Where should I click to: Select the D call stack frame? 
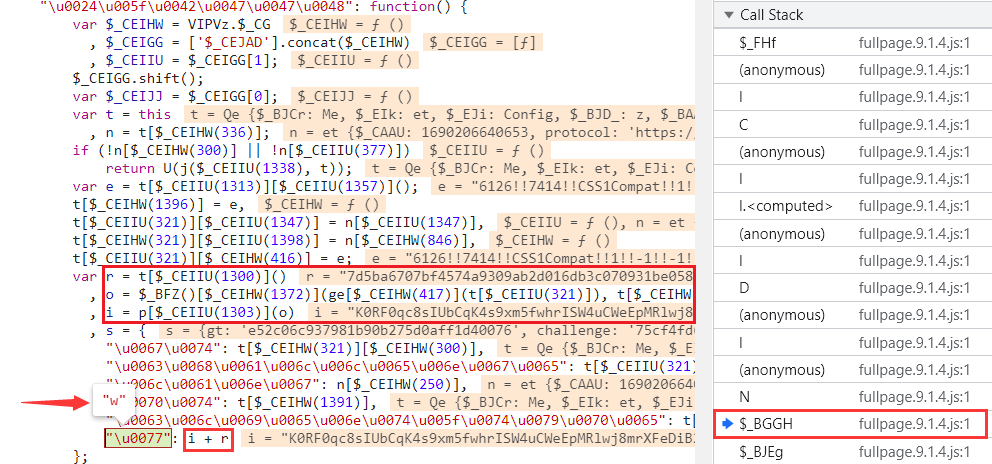(x=744, y=288)
